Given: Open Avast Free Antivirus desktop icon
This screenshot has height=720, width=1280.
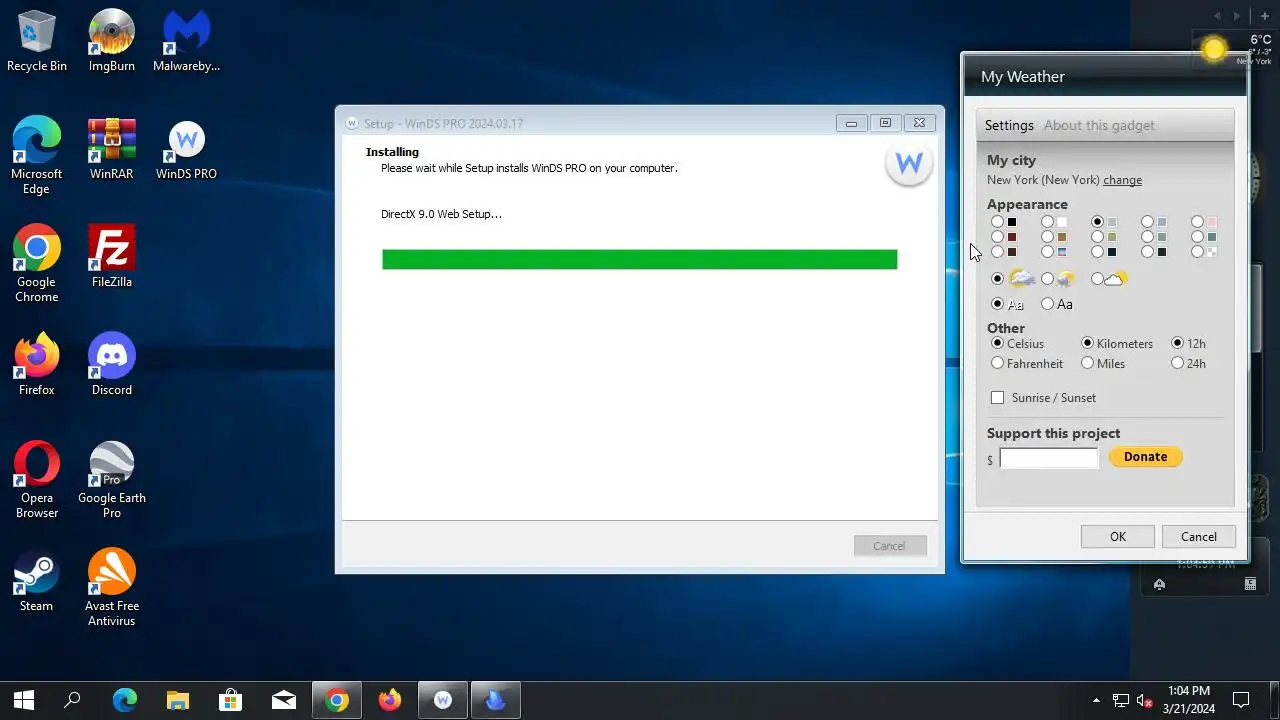Looking at the screenshot, I should (112, 587).
